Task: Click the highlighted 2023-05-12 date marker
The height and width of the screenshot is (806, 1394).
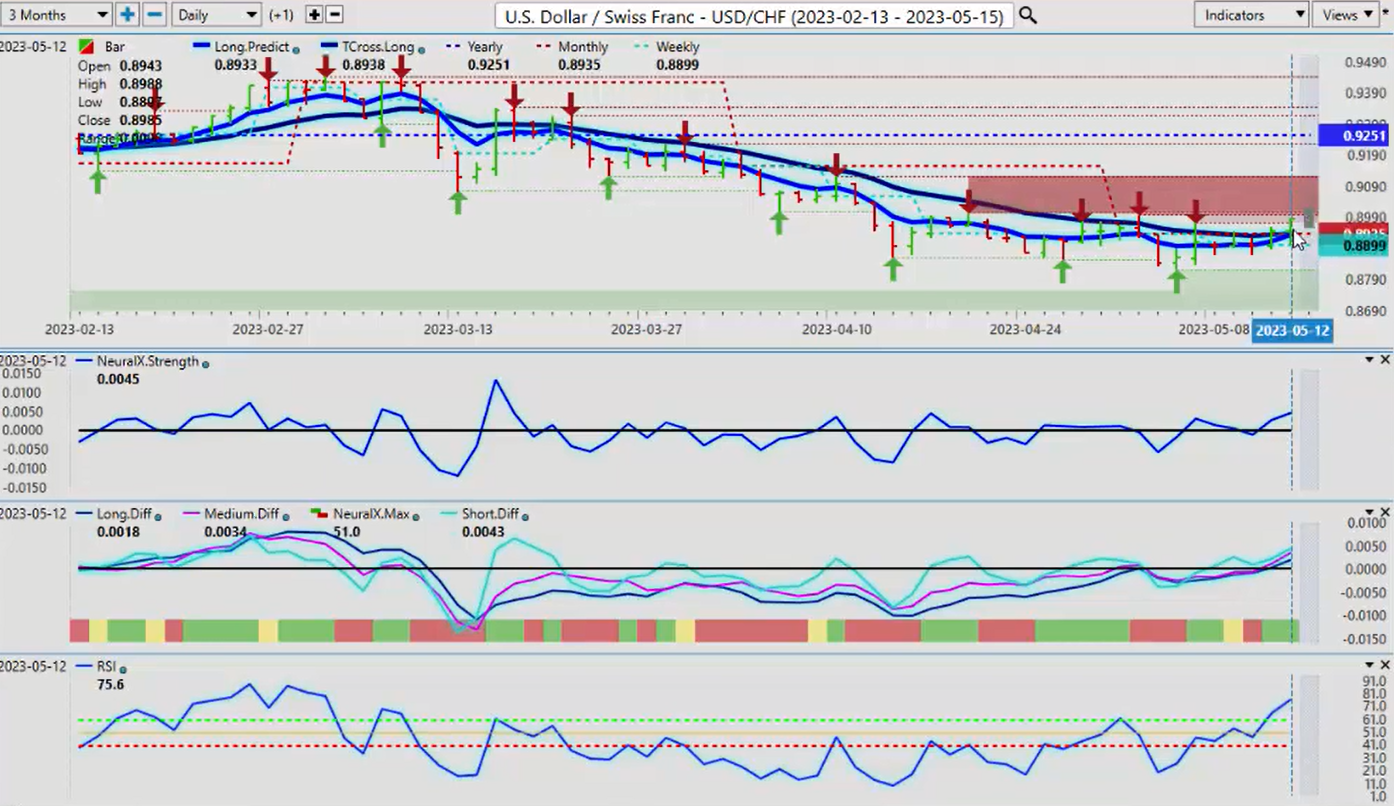Action: (1292, 330)
